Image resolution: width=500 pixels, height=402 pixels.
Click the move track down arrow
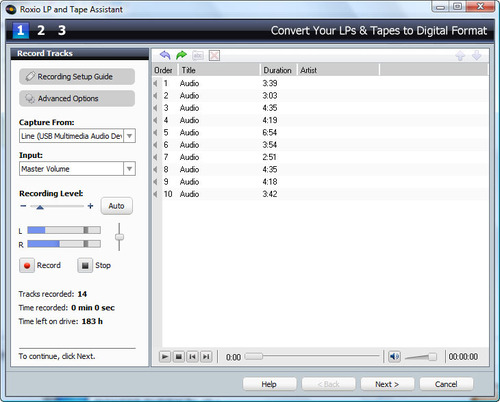[477, 55]
